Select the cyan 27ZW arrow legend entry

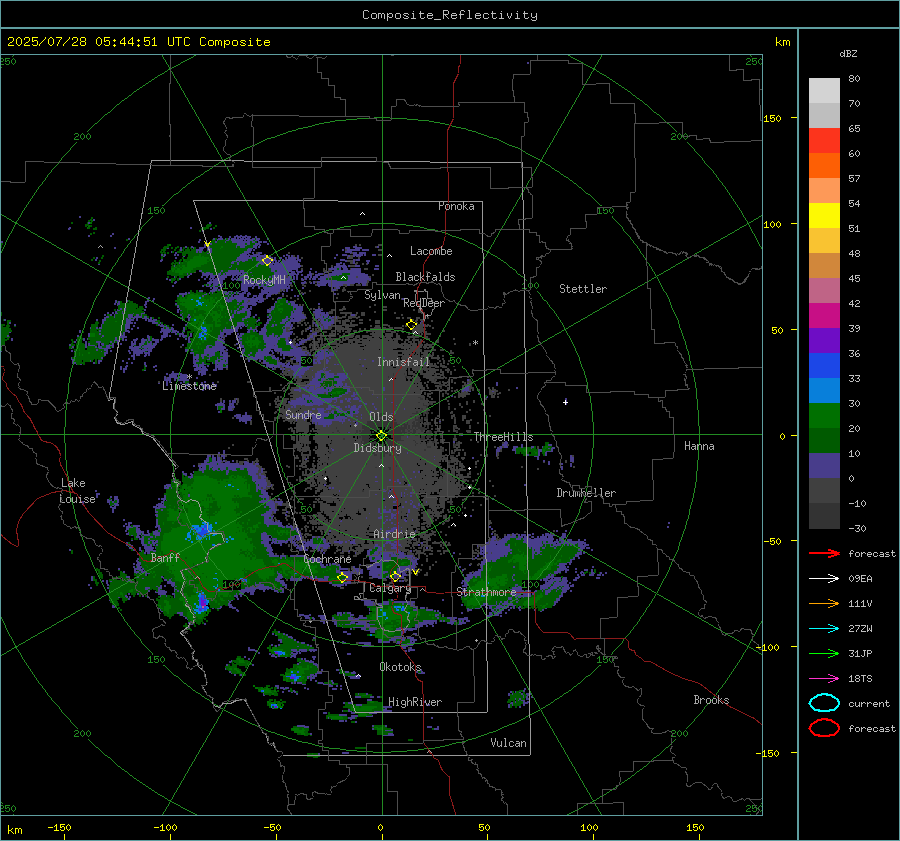pos(824,629)
